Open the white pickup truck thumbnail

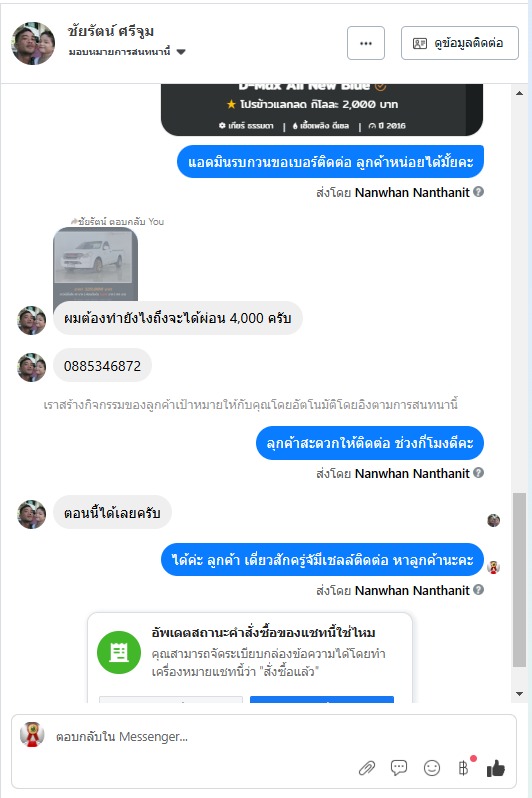pos(95,264)
